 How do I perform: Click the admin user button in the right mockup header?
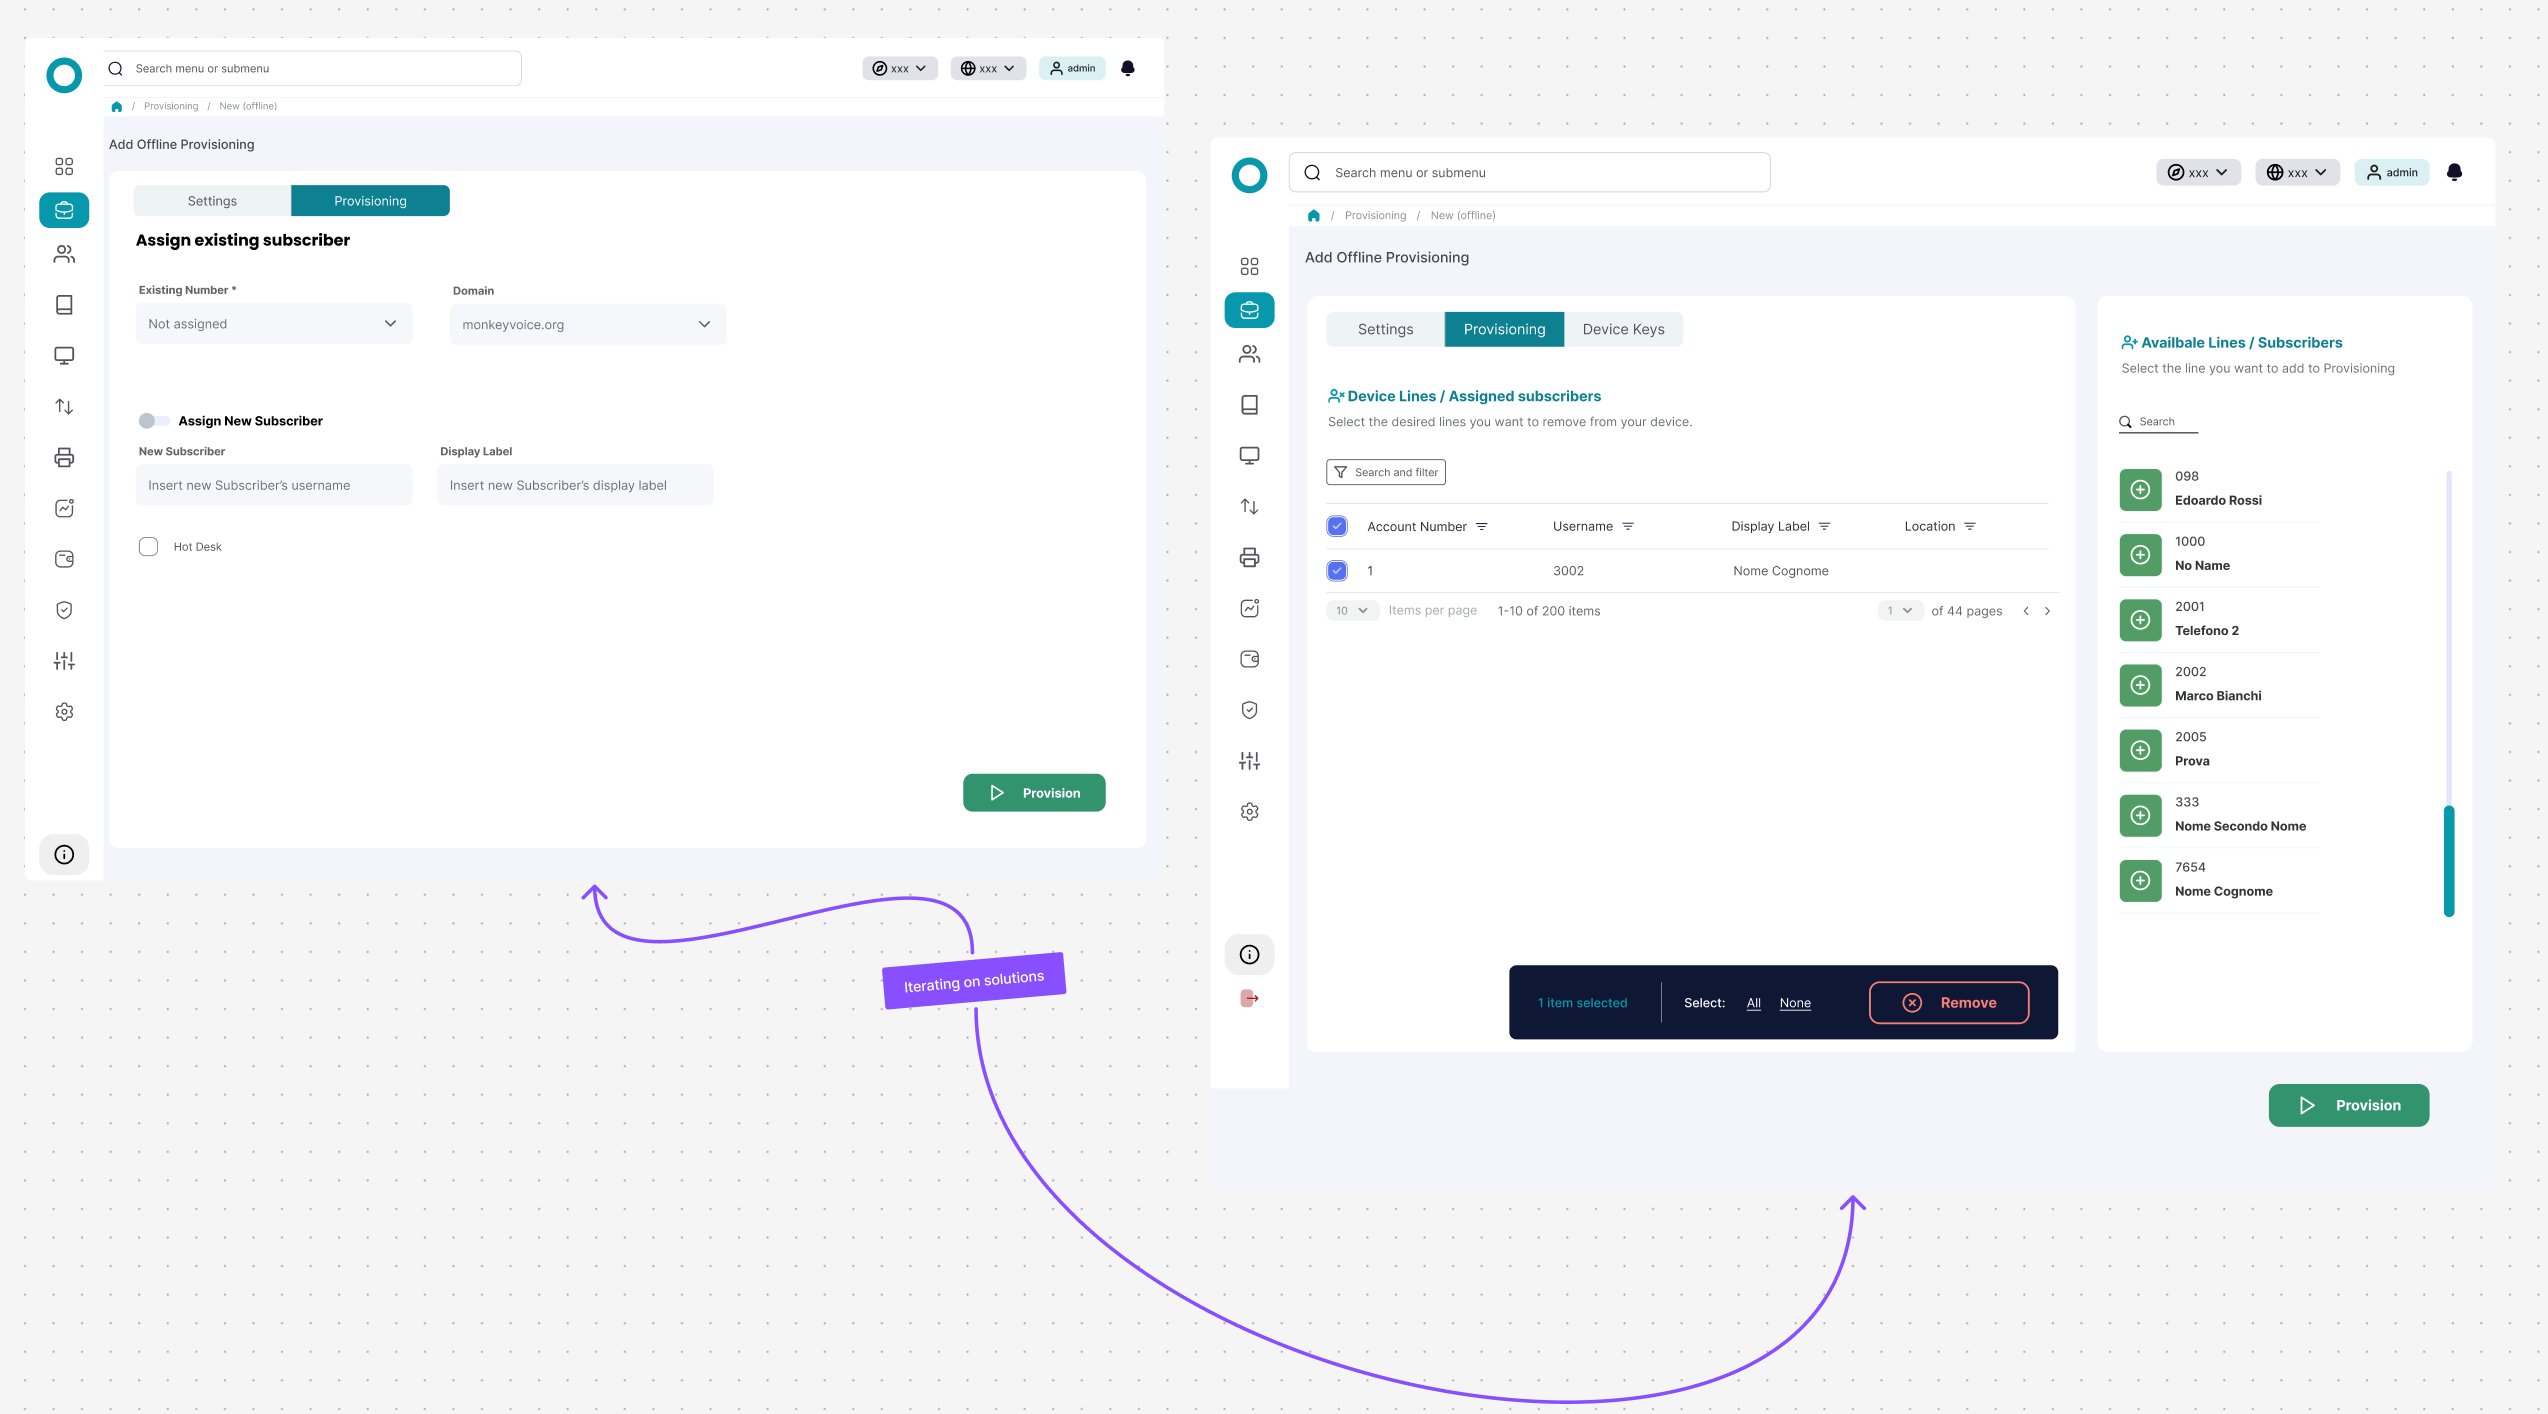2391,172
